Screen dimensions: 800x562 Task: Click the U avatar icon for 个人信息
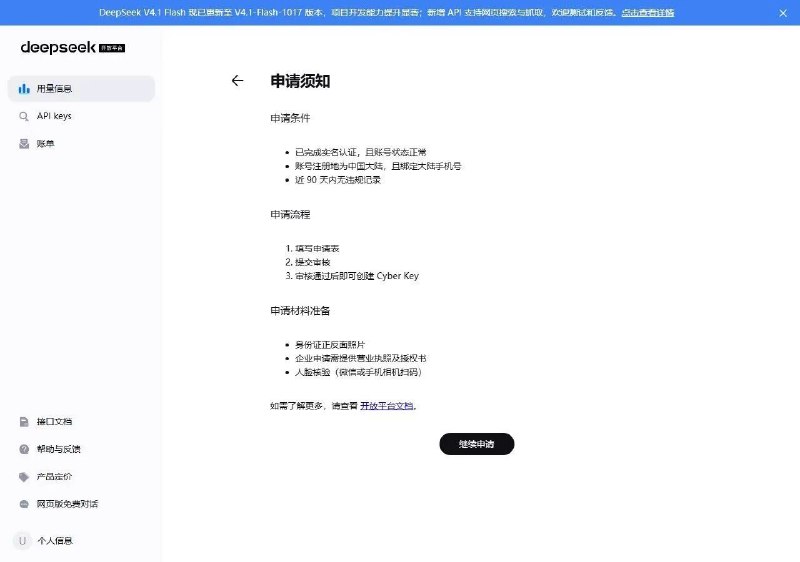tap(22, 541)
